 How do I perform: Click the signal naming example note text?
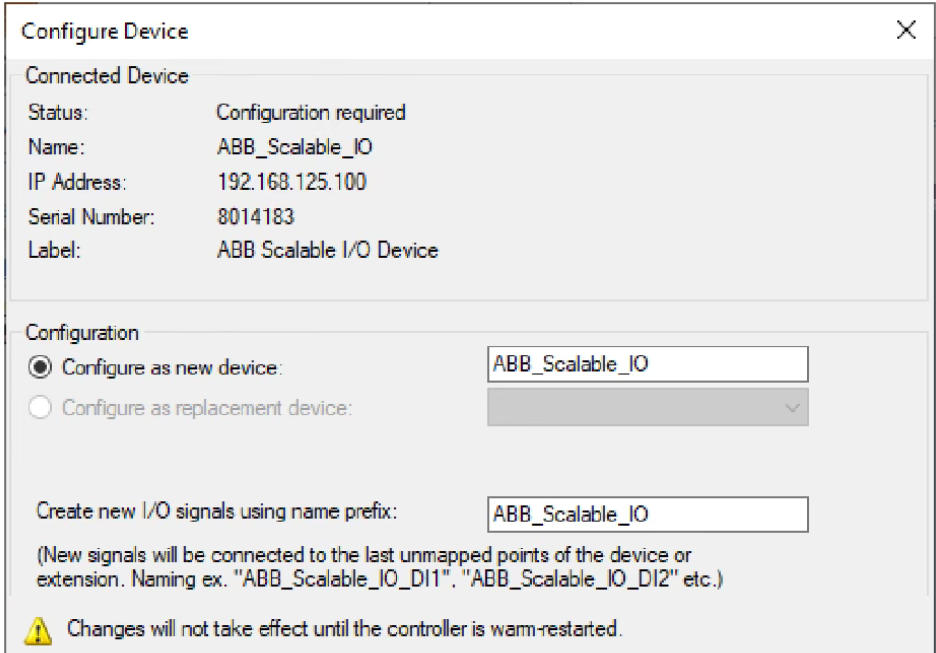click(380, 566)
